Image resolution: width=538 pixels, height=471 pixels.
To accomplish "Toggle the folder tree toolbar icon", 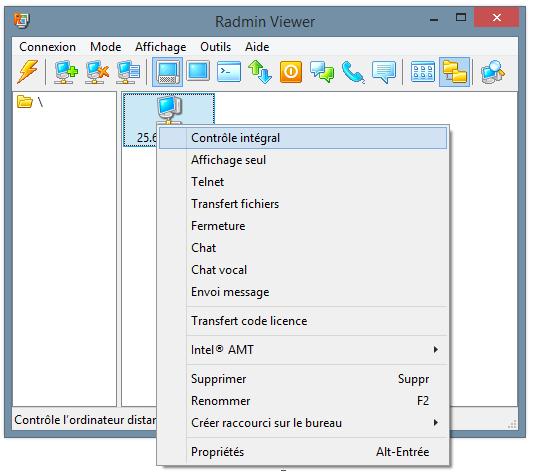I will [454, 72].
